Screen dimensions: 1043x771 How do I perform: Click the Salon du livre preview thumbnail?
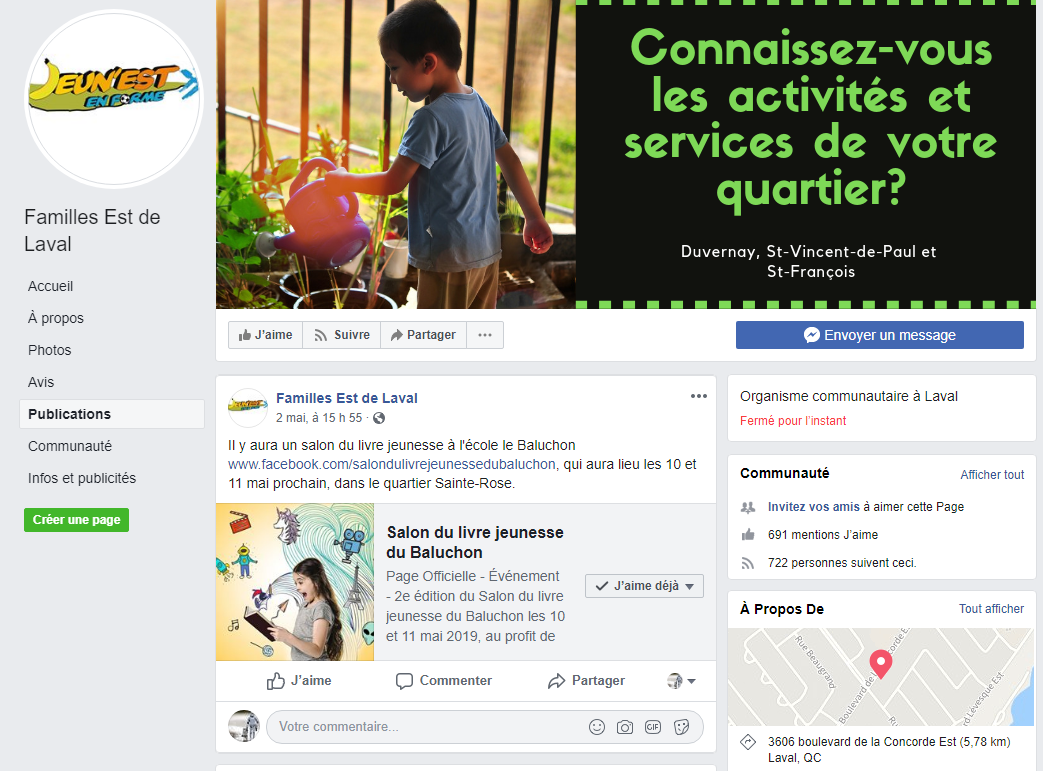(295, 582)
